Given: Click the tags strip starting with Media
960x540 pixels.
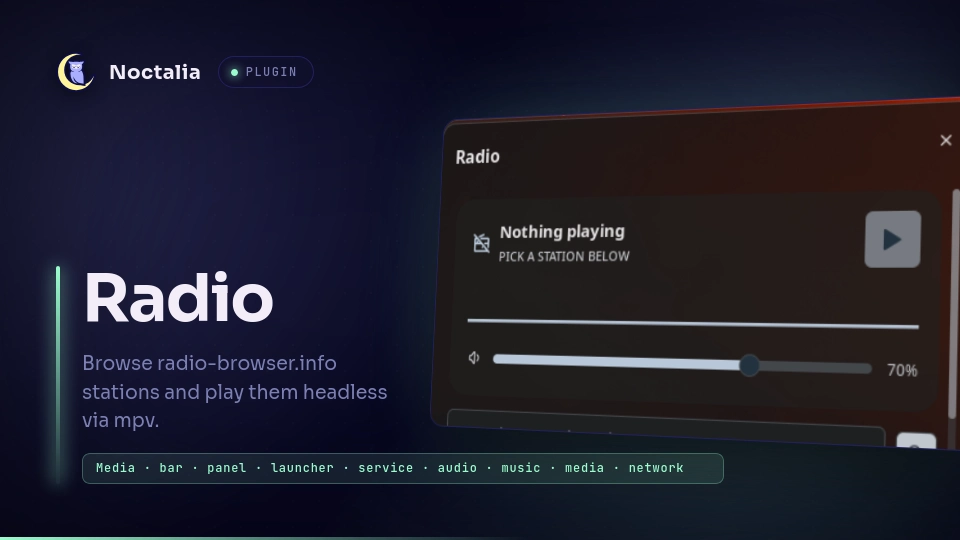Looking at the screenshot, I should tap(403, 468).
